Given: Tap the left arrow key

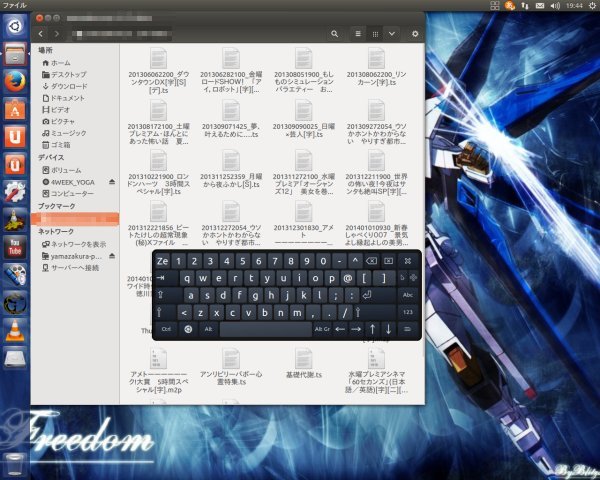Looking at the screenshot, I should click(x=340, y=329).
